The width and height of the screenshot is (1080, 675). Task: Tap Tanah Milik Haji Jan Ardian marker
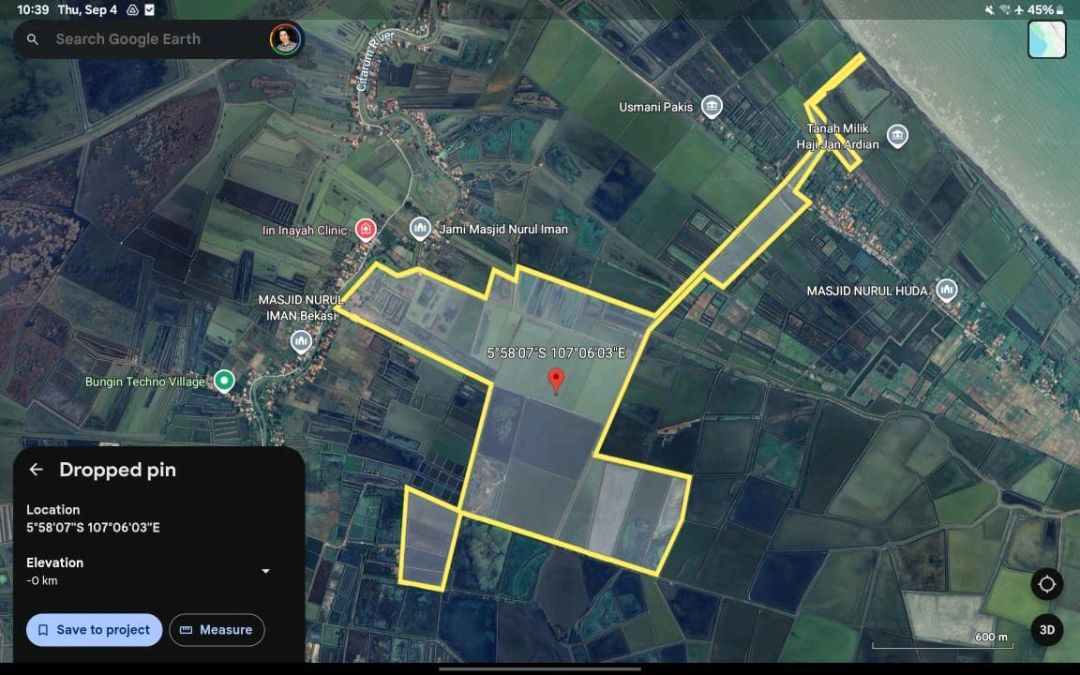pos(897,136)
